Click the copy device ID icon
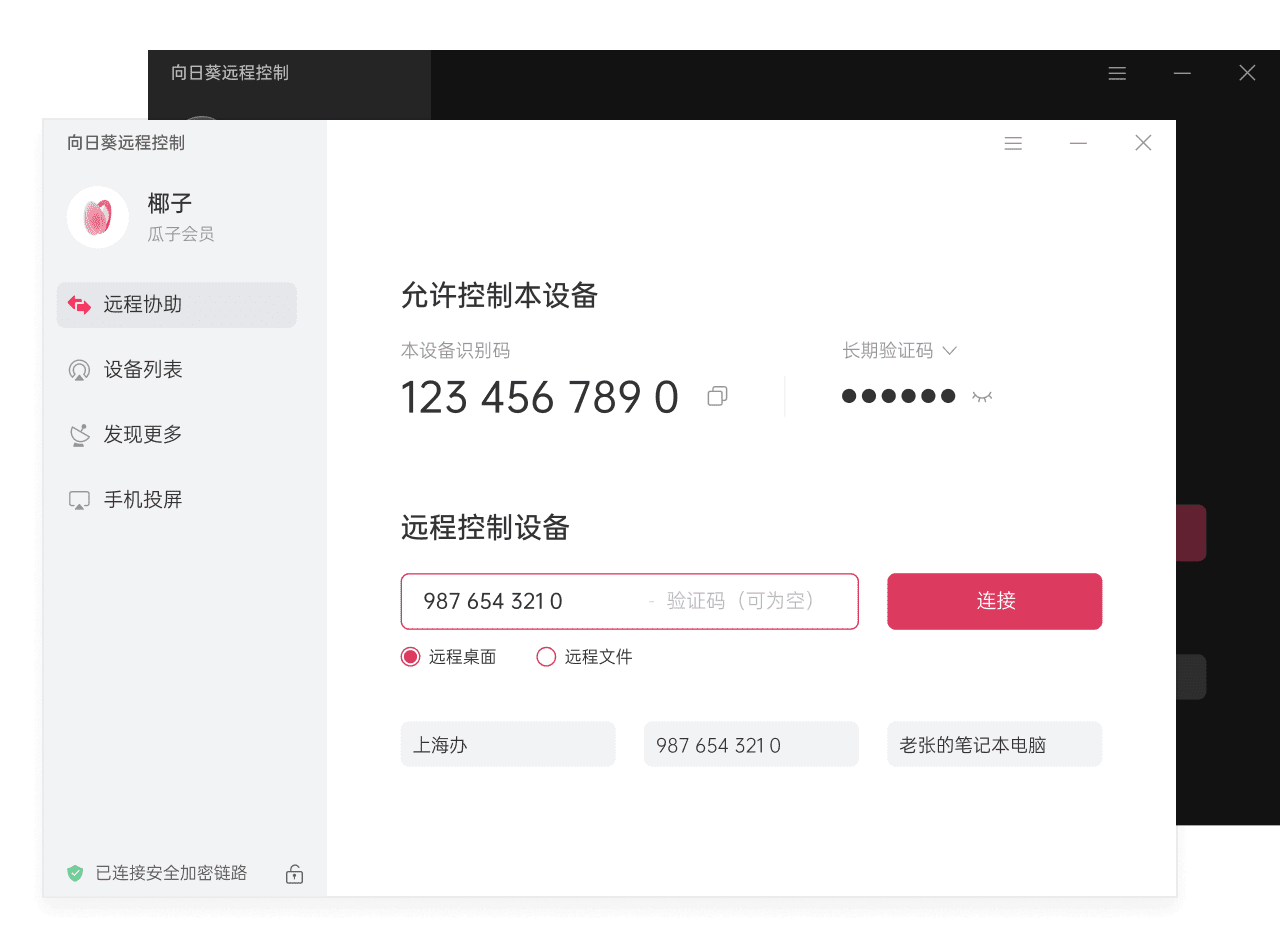 (717, 397)
